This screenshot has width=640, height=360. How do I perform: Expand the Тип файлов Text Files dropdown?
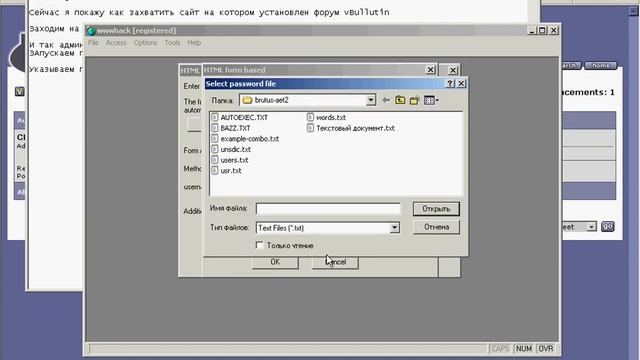click(x=394, y=228)
